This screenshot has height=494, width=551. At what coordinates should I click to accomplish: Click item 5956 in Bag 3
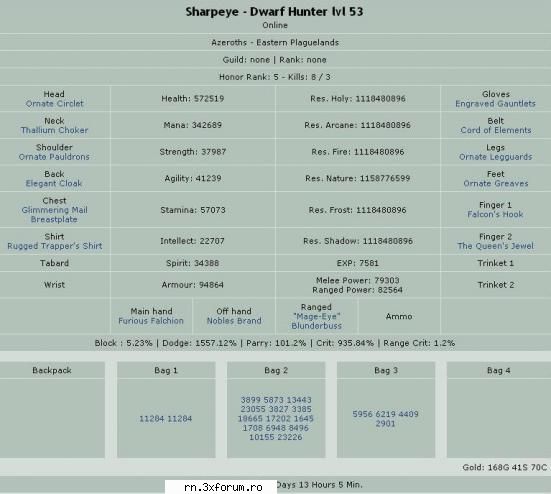tap(362, 414)
